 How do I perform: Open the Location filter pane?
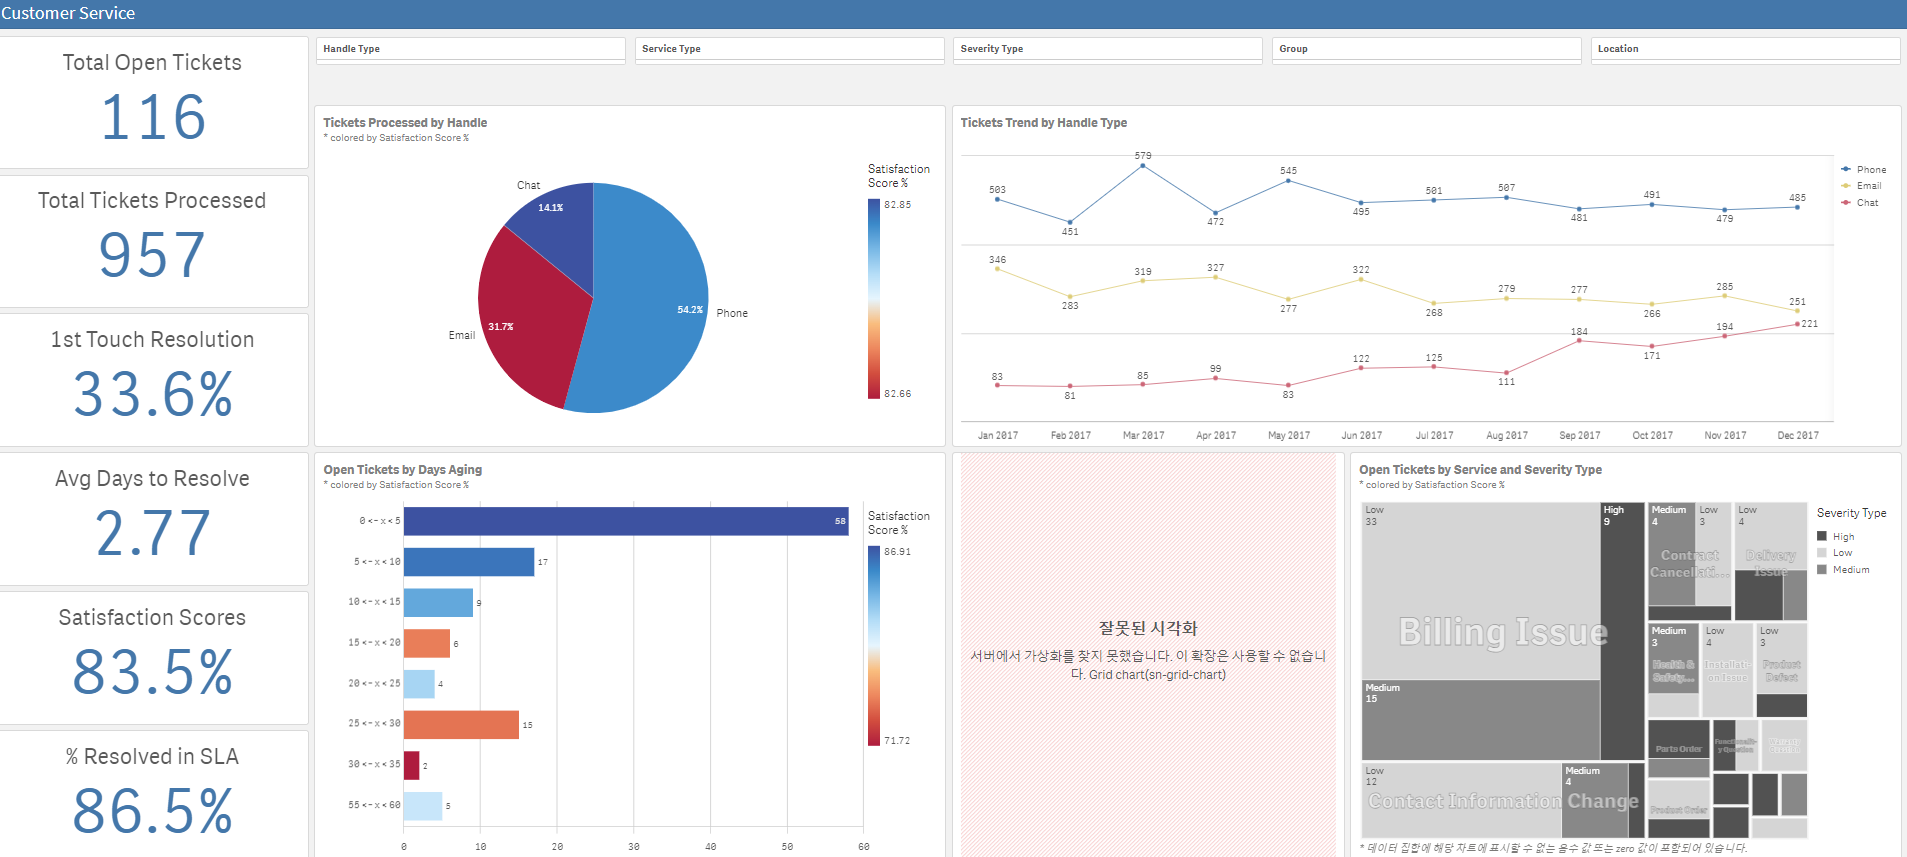1745,49
